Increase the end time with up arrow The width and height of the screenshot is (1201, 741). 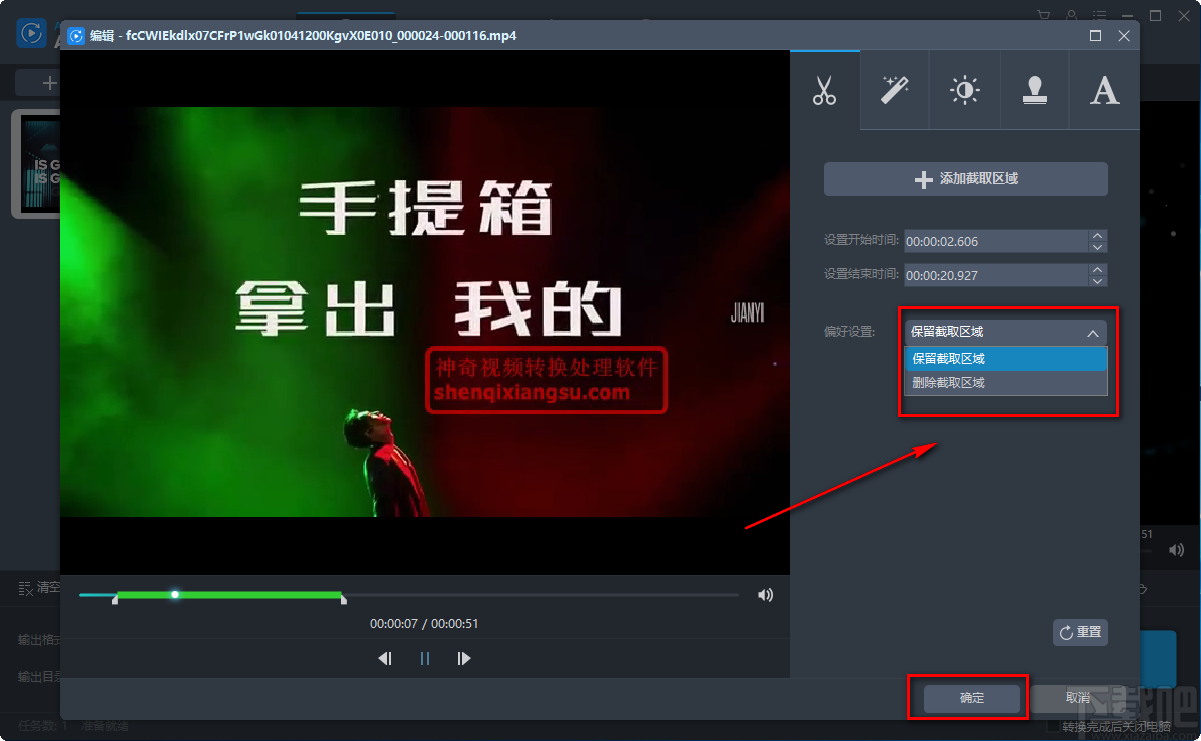coord(1098,270)
